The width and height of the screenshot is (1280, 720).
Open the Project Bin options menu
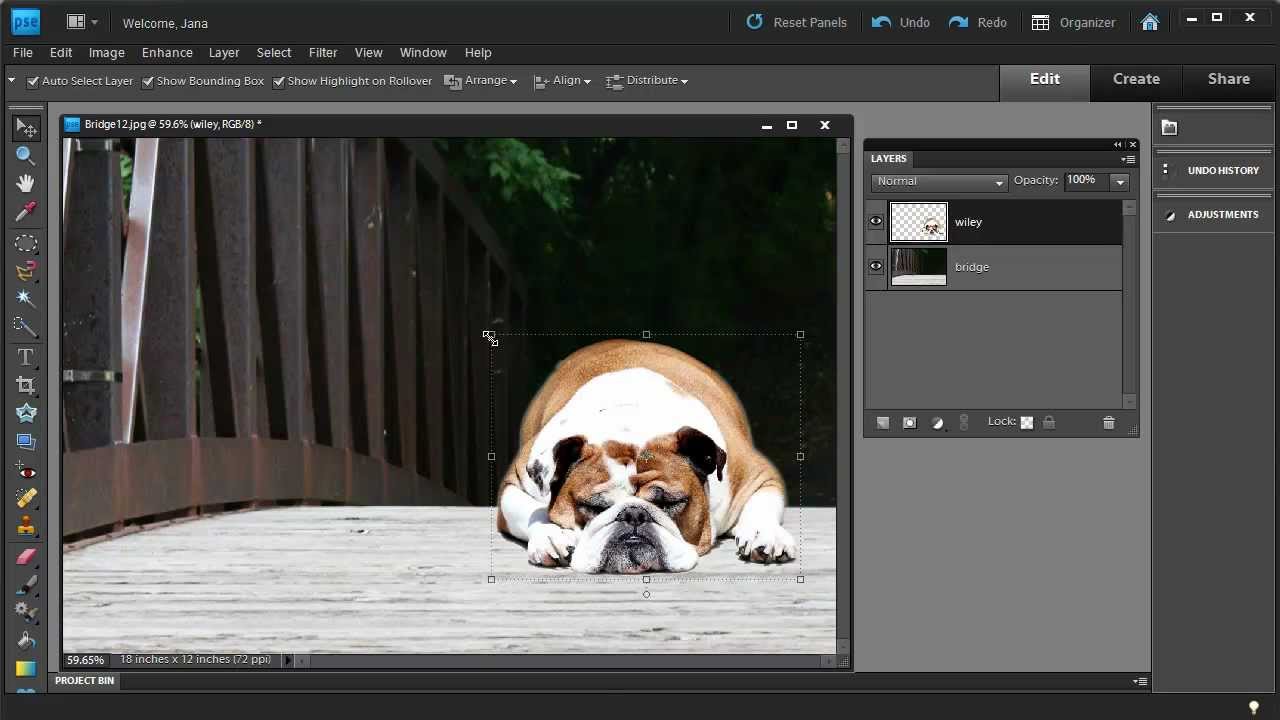click(x=1139, y=681)
